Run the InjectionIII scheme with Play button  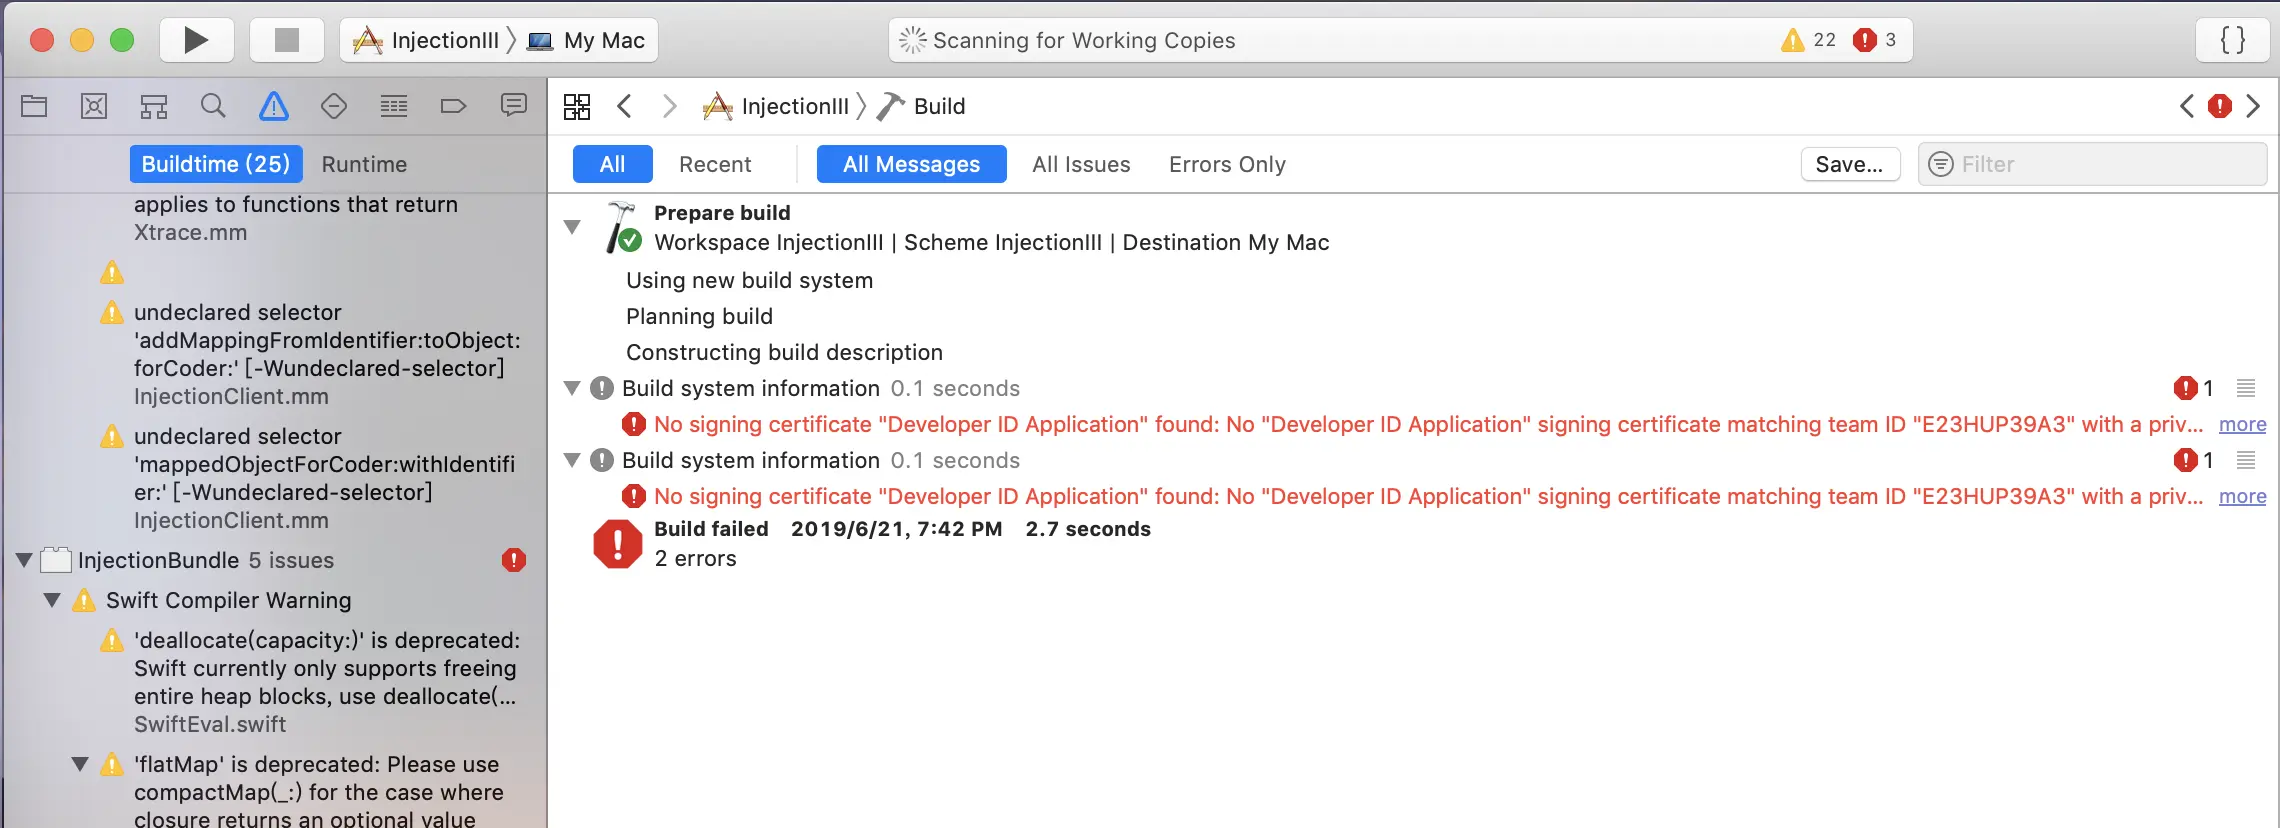(196, 40)
